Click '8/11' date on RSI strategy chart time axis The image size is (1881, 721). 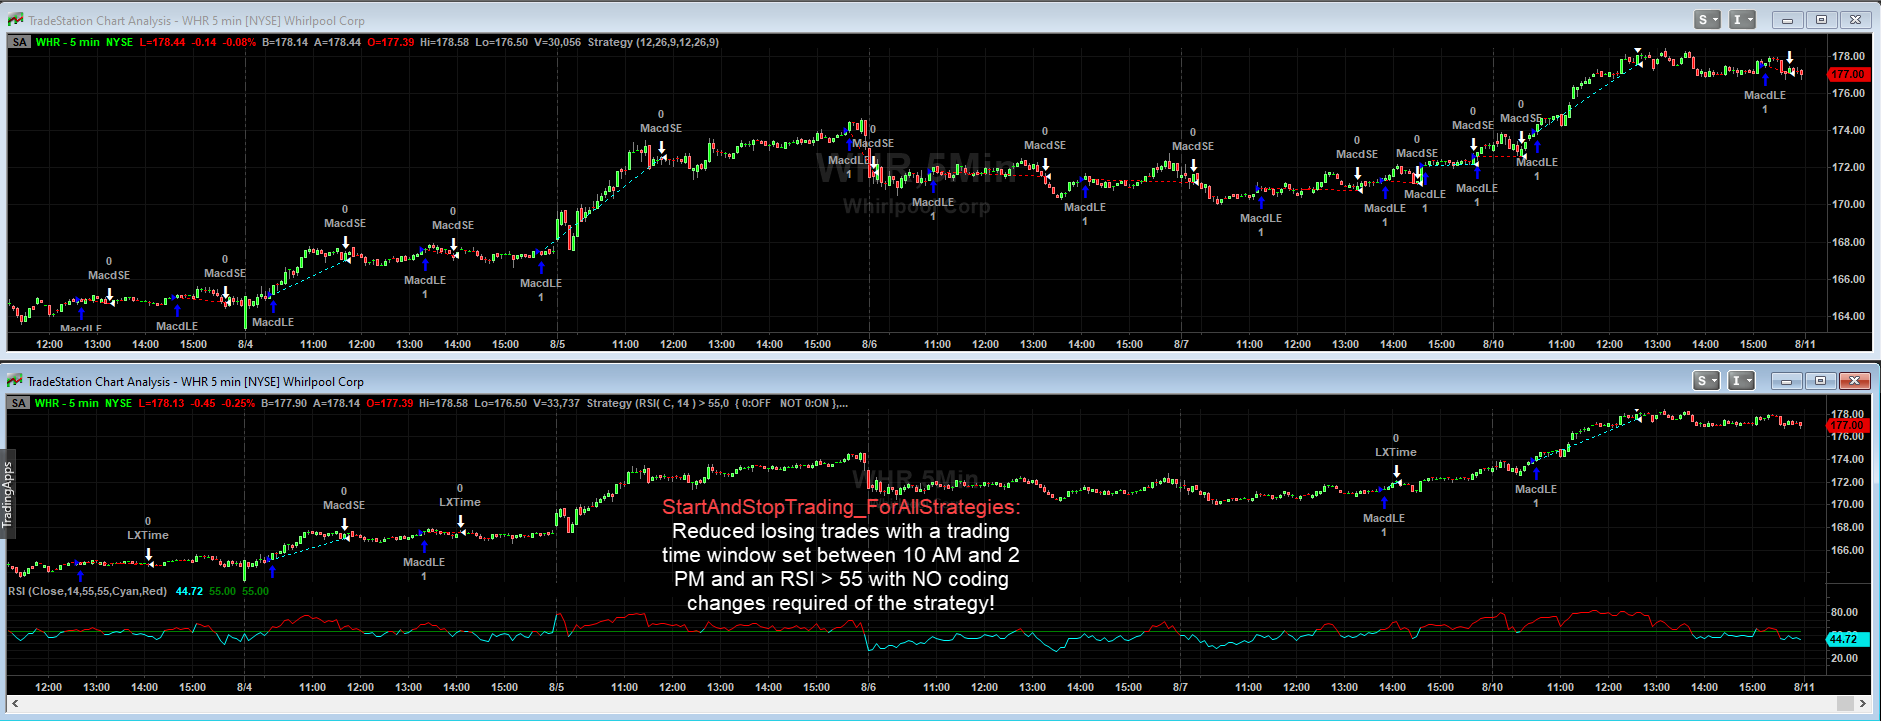(x=1804, y=687)
